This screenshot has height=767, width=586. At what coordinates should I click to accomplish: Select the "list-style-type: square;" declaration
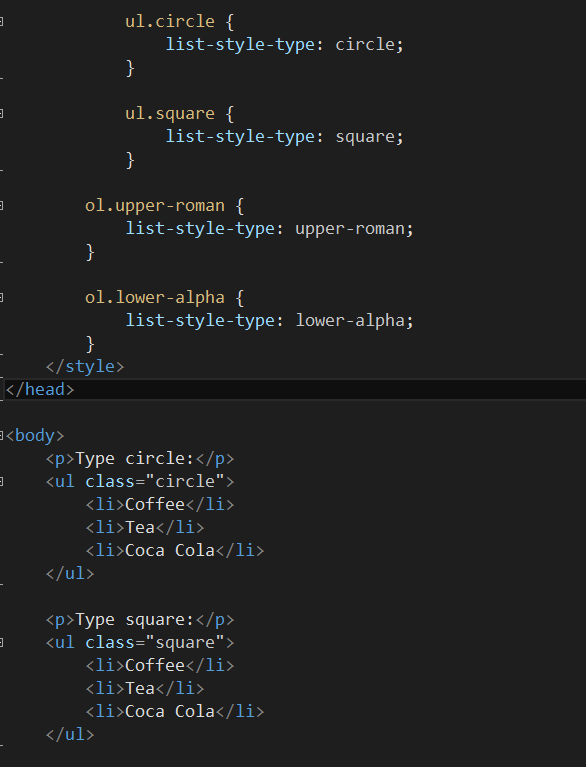tap(284, 136)
